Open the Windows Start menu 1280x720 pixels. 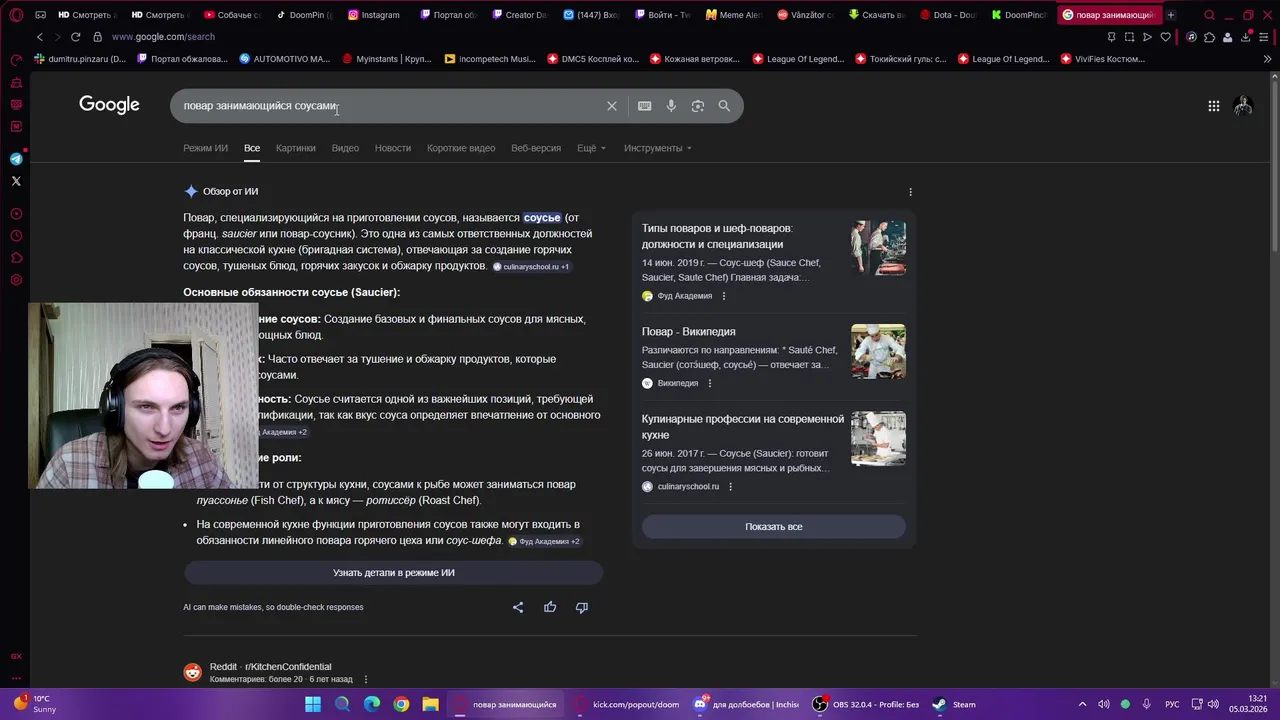tap(313, 705)
